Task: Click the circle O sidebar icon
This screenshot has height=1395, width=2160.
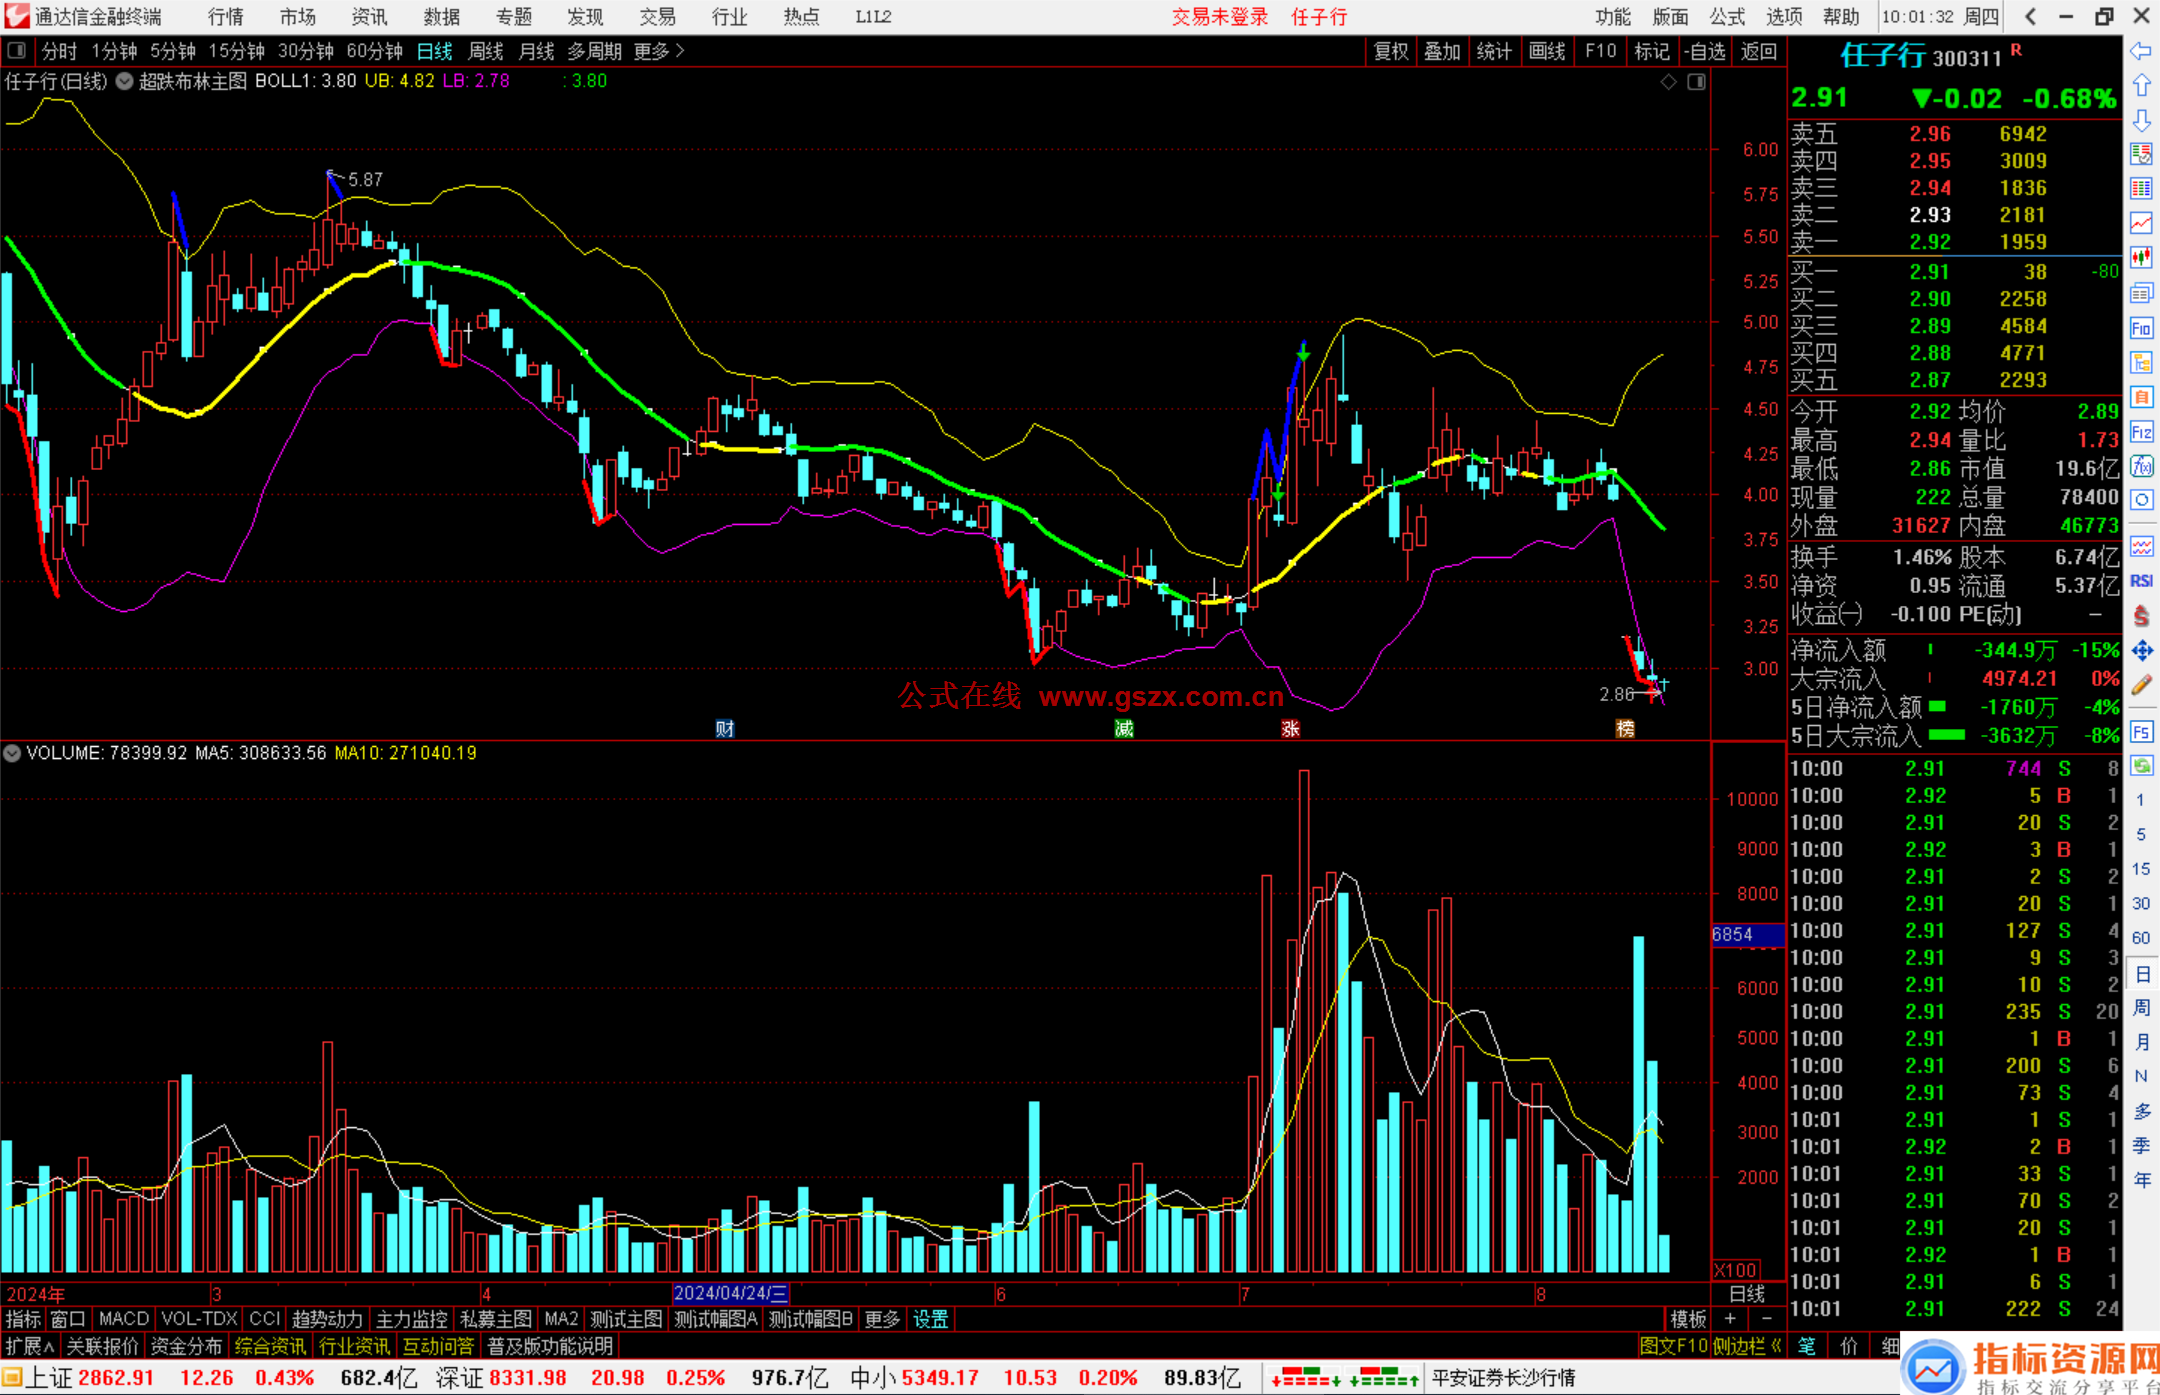Action: click(2141, 500)
